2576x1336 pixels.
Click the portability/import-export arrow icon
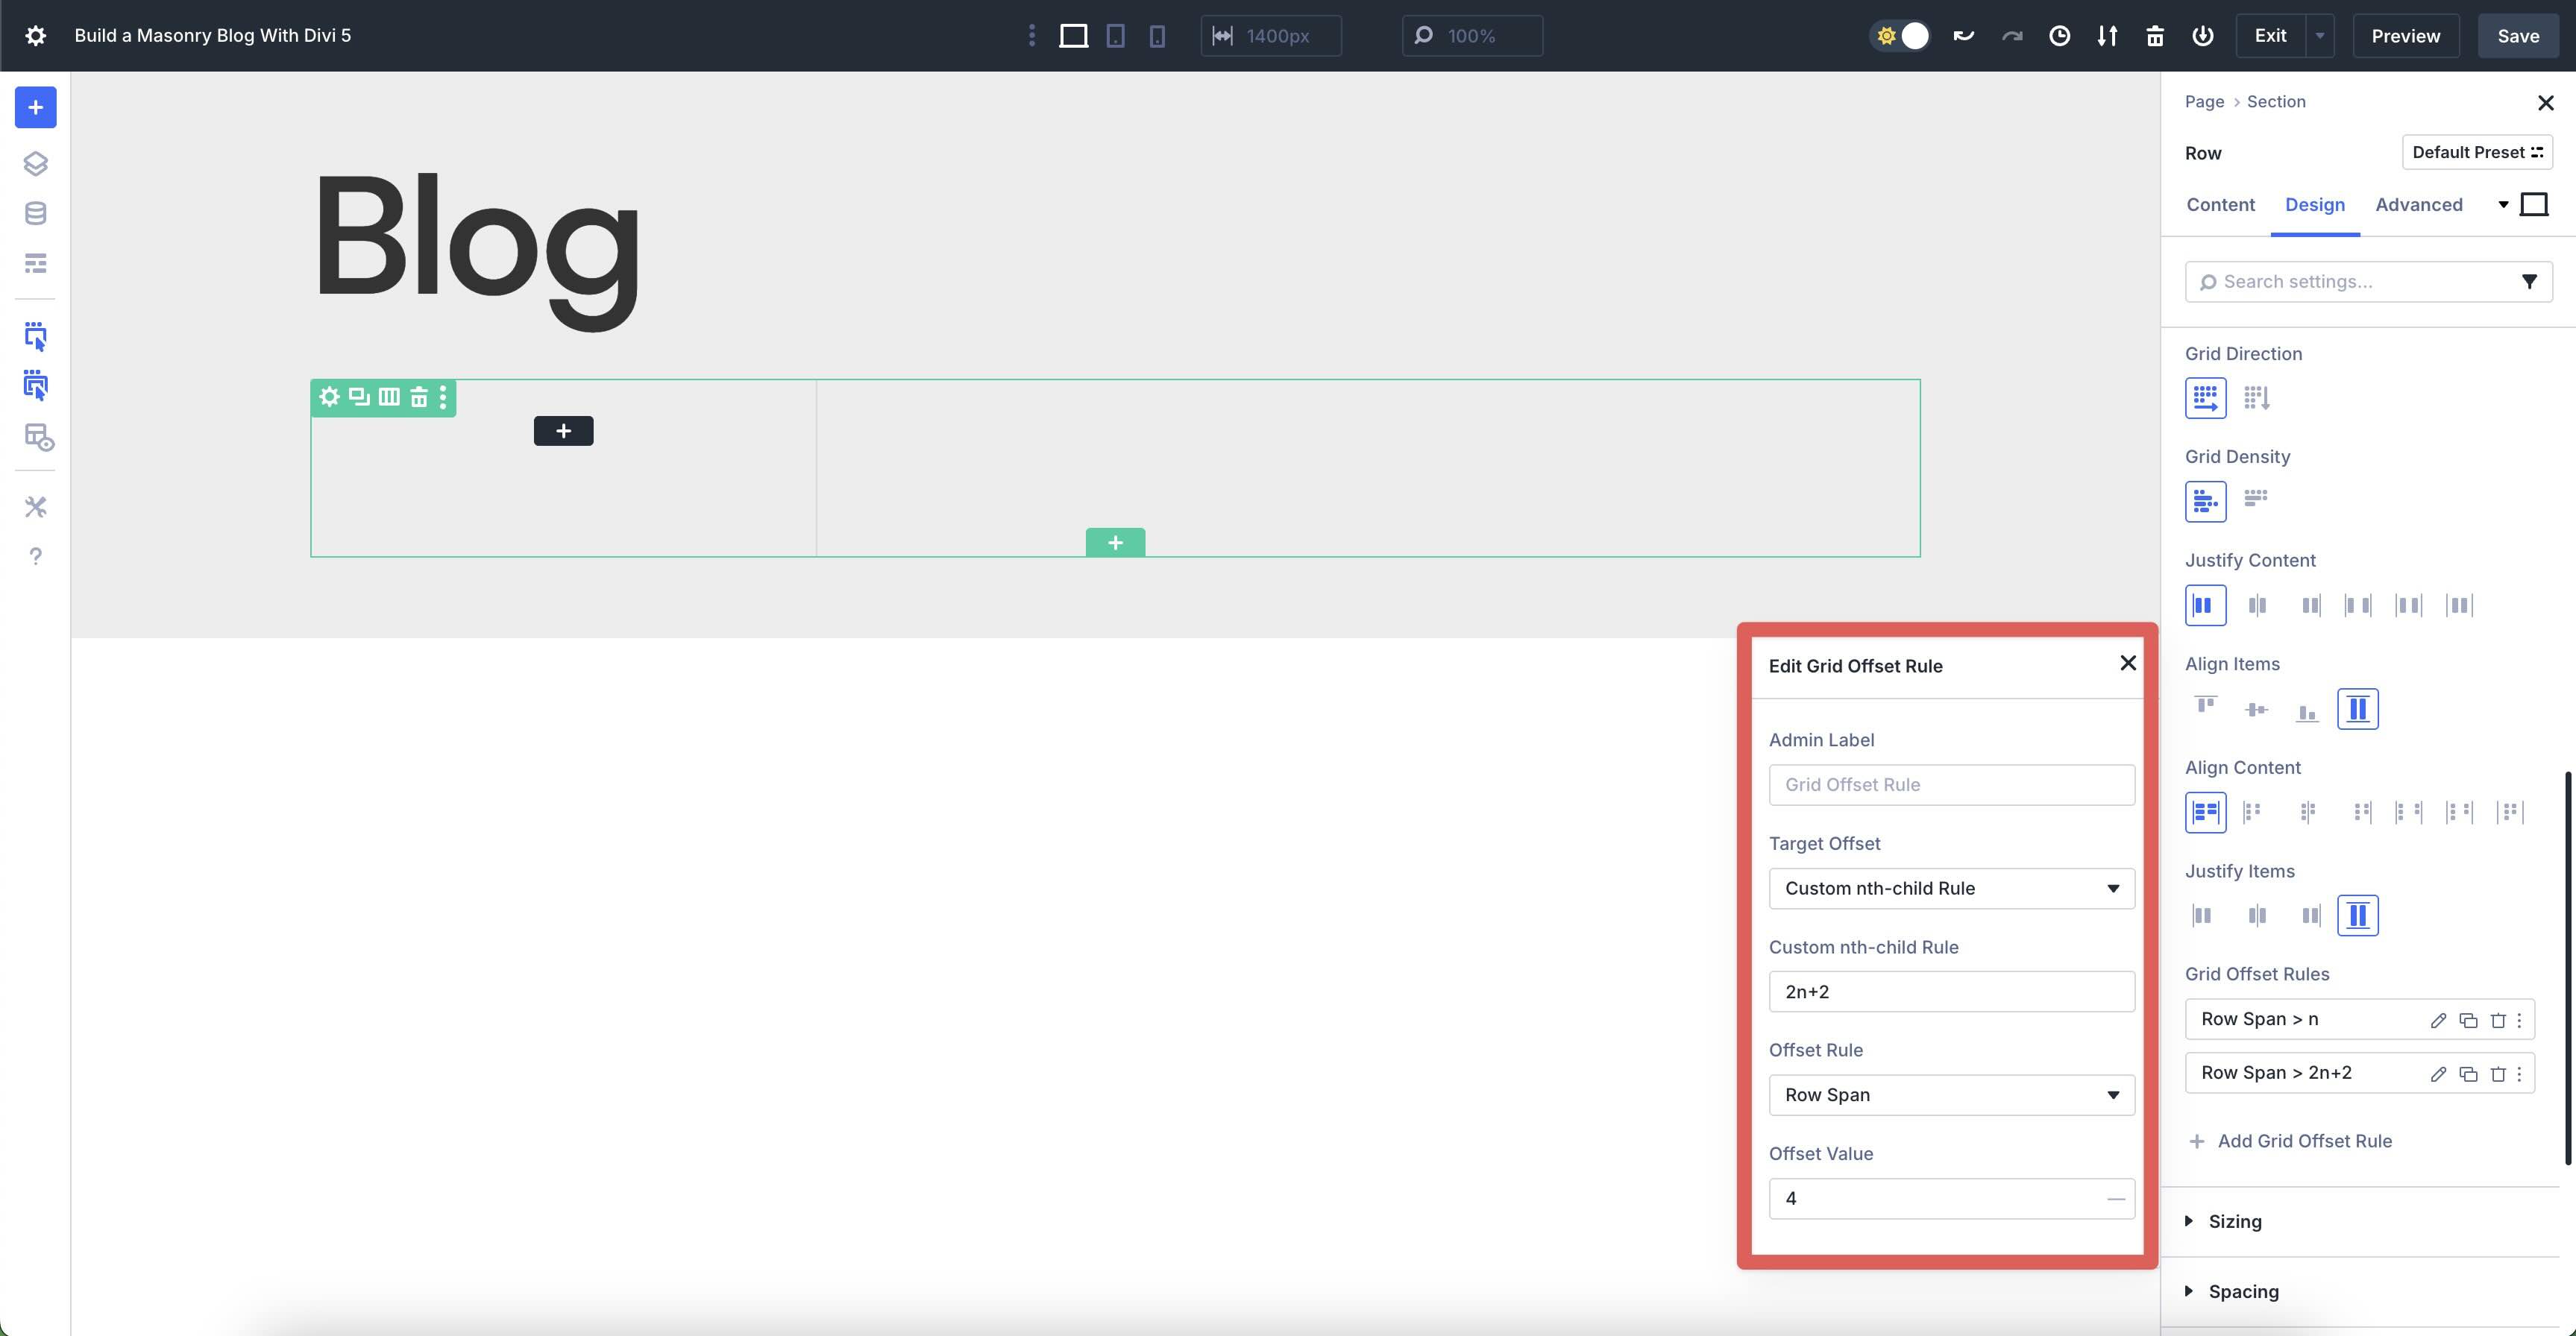tap(2107, 35)
